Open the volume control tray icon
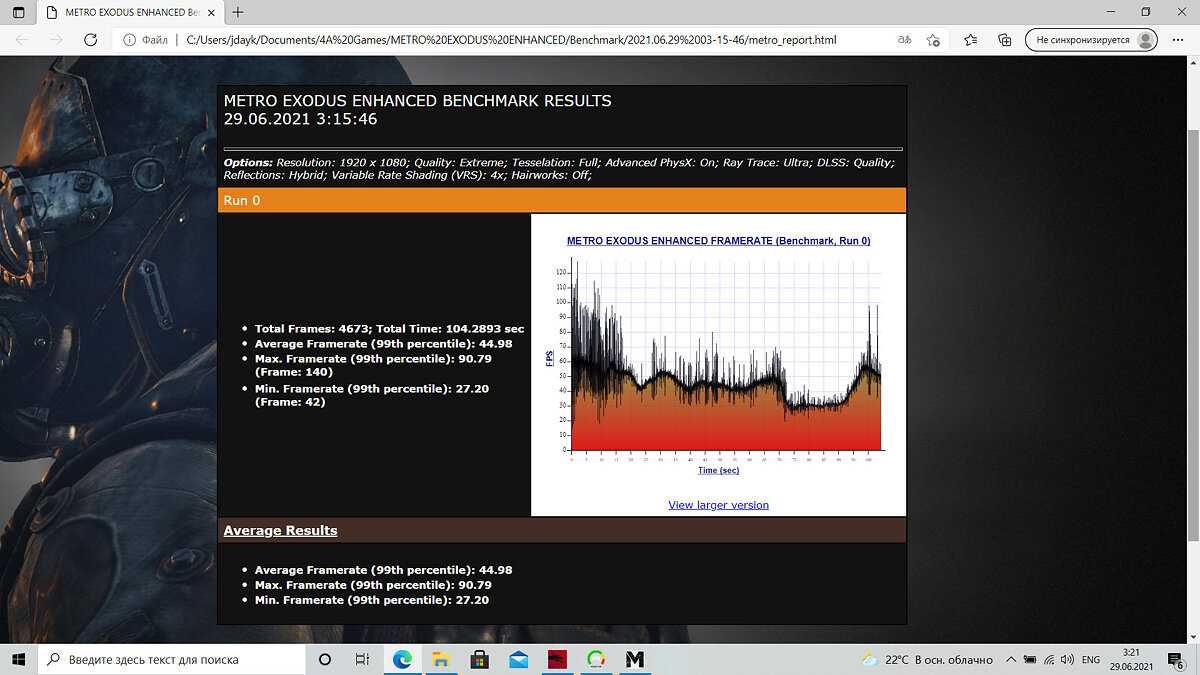This screenshot has width=1200, height=675. click(x=1066, y=660)
